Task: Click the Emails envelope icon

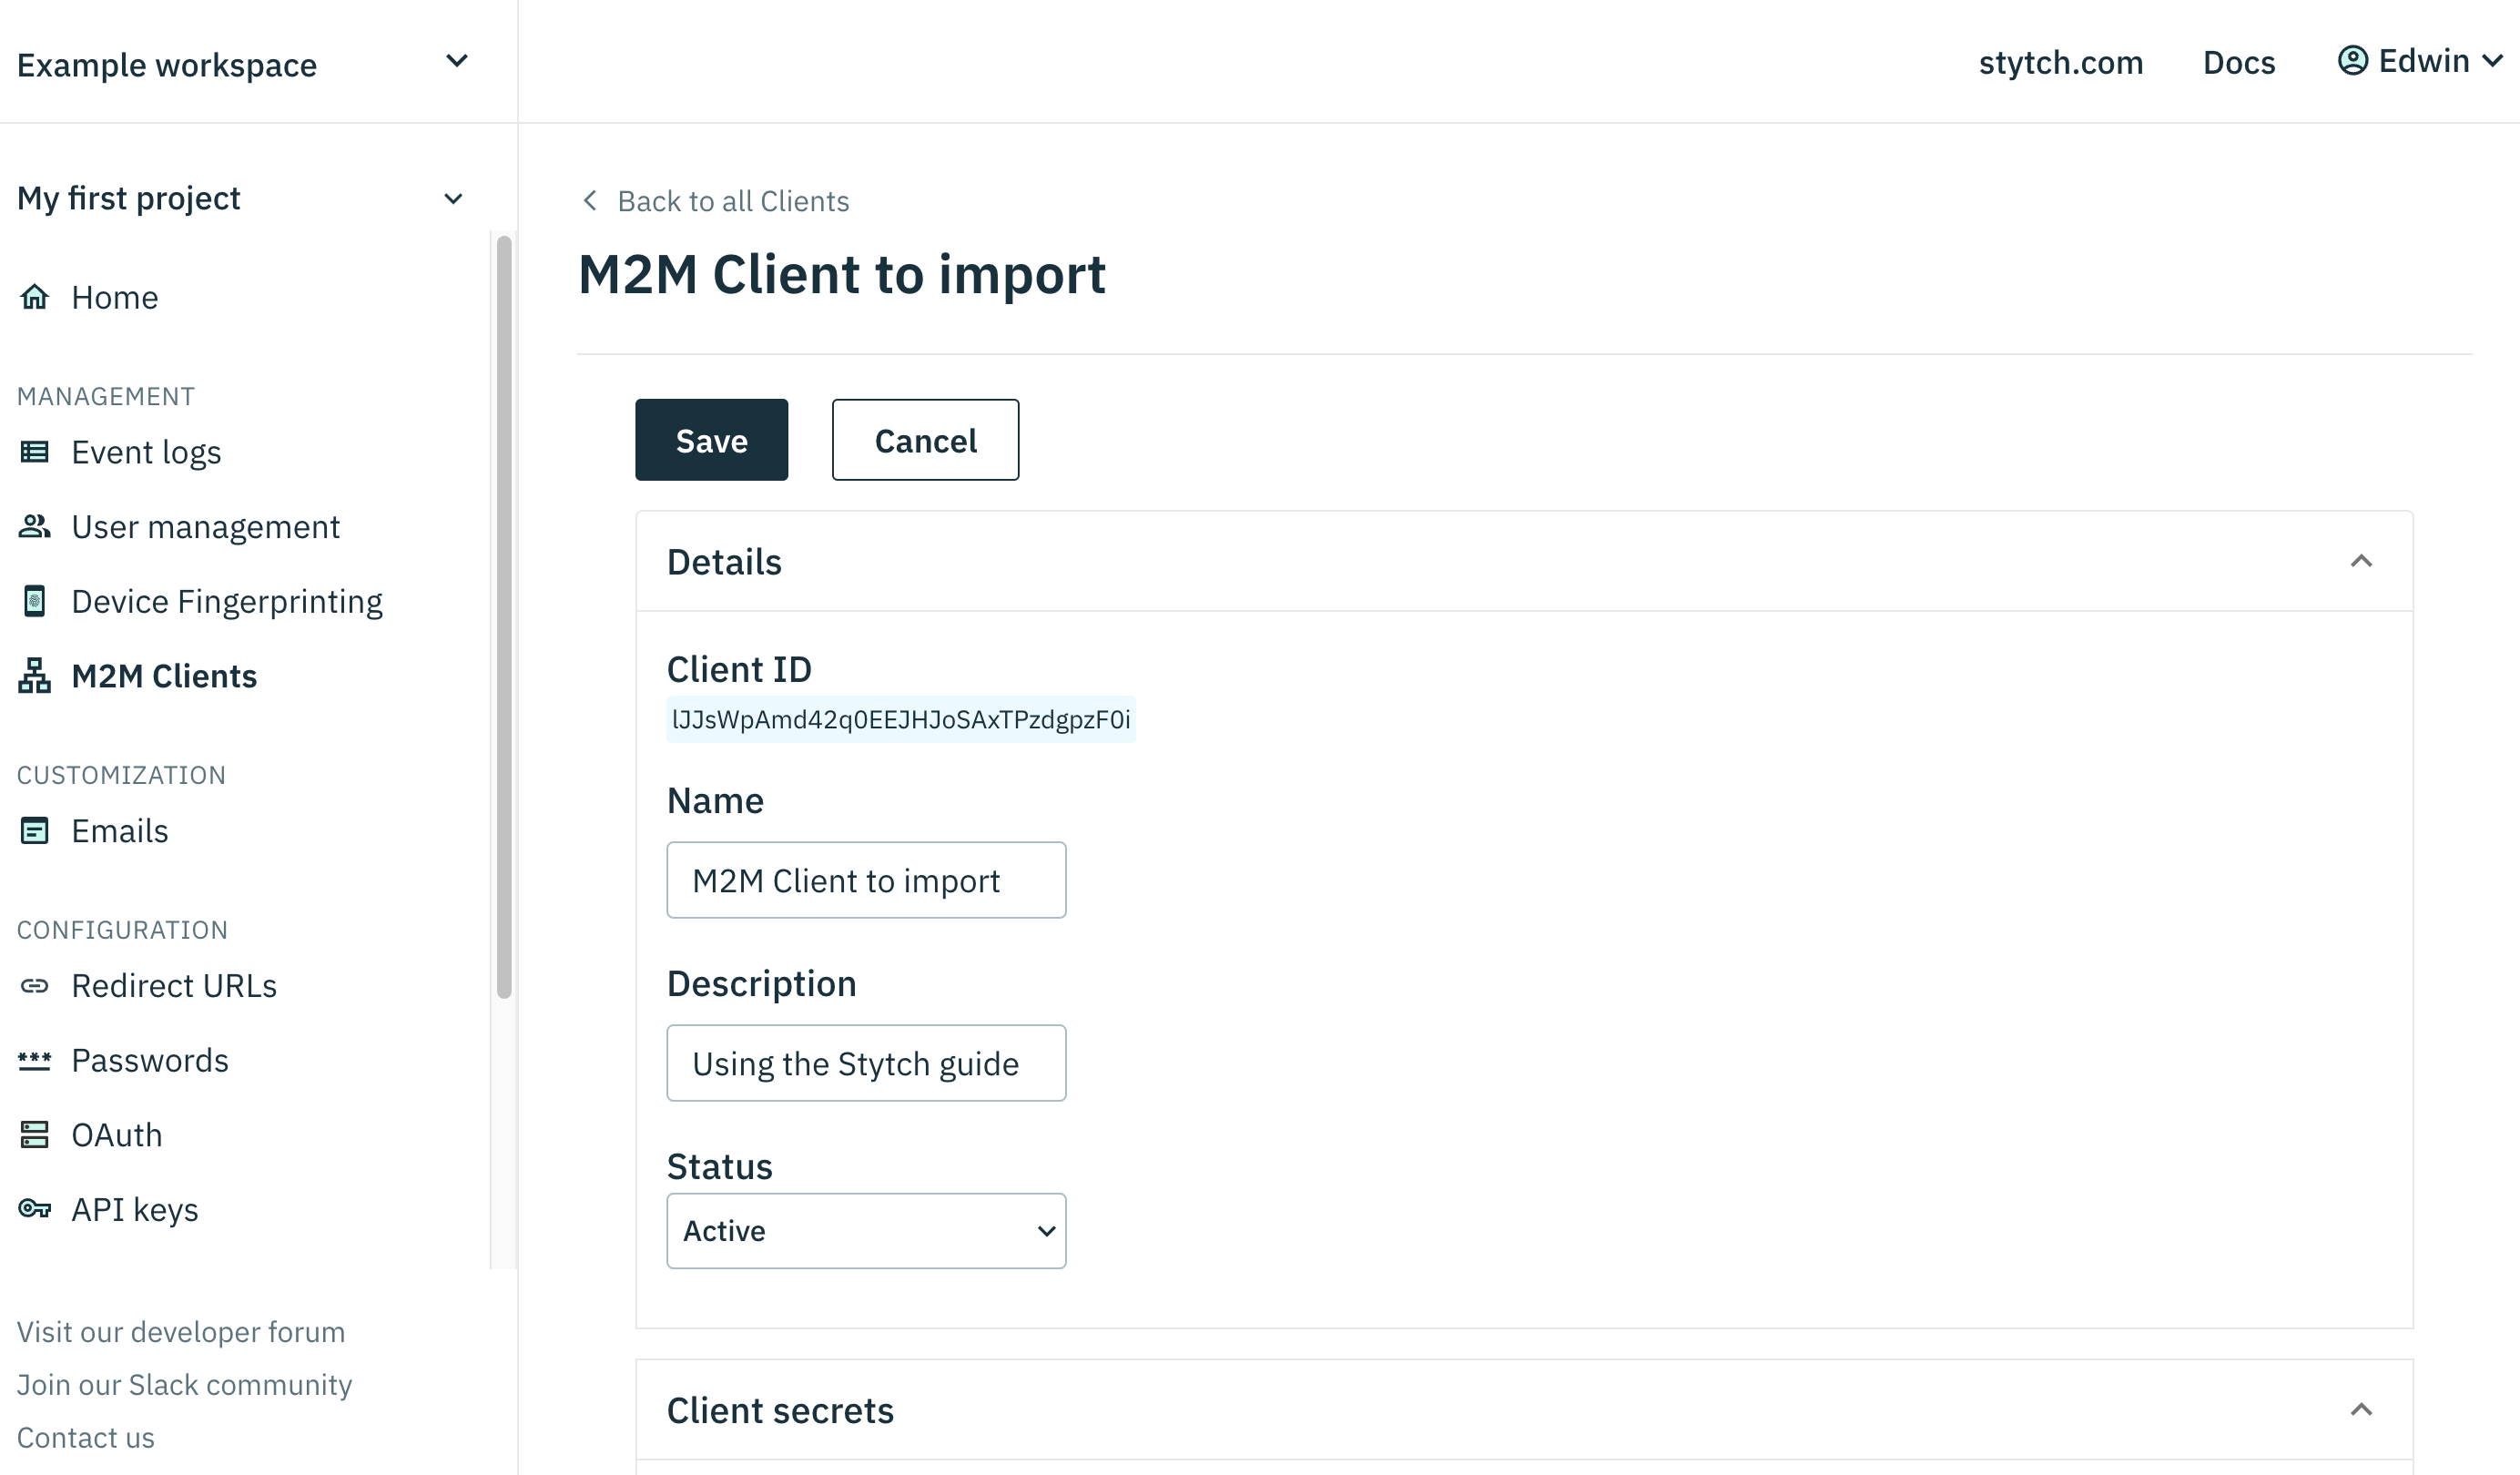Action: click(x=35, y=831)
